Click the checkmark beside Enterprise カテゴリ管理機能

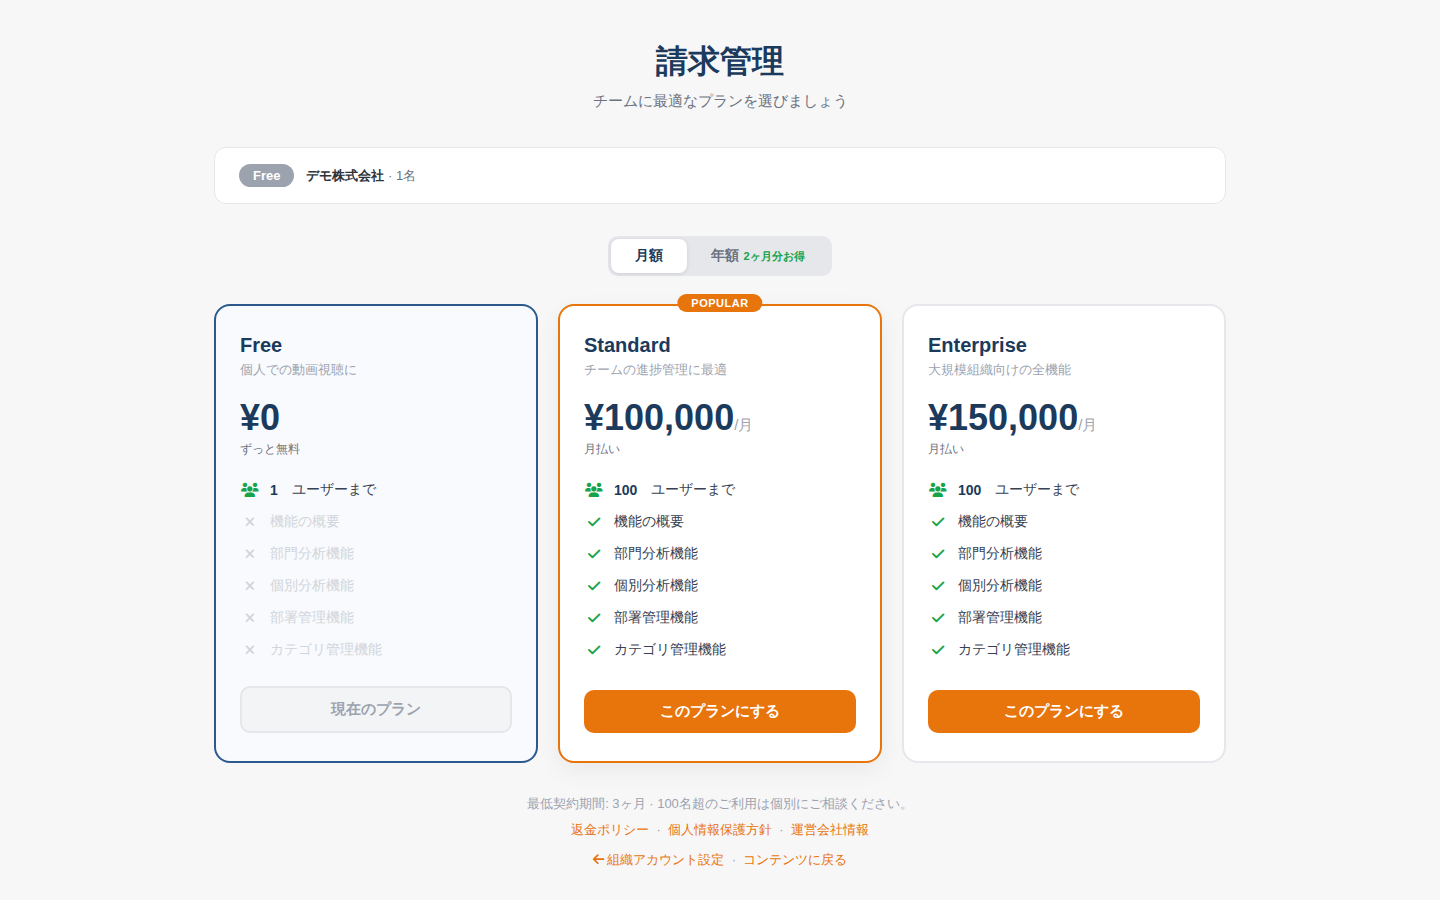pos(938,650)
